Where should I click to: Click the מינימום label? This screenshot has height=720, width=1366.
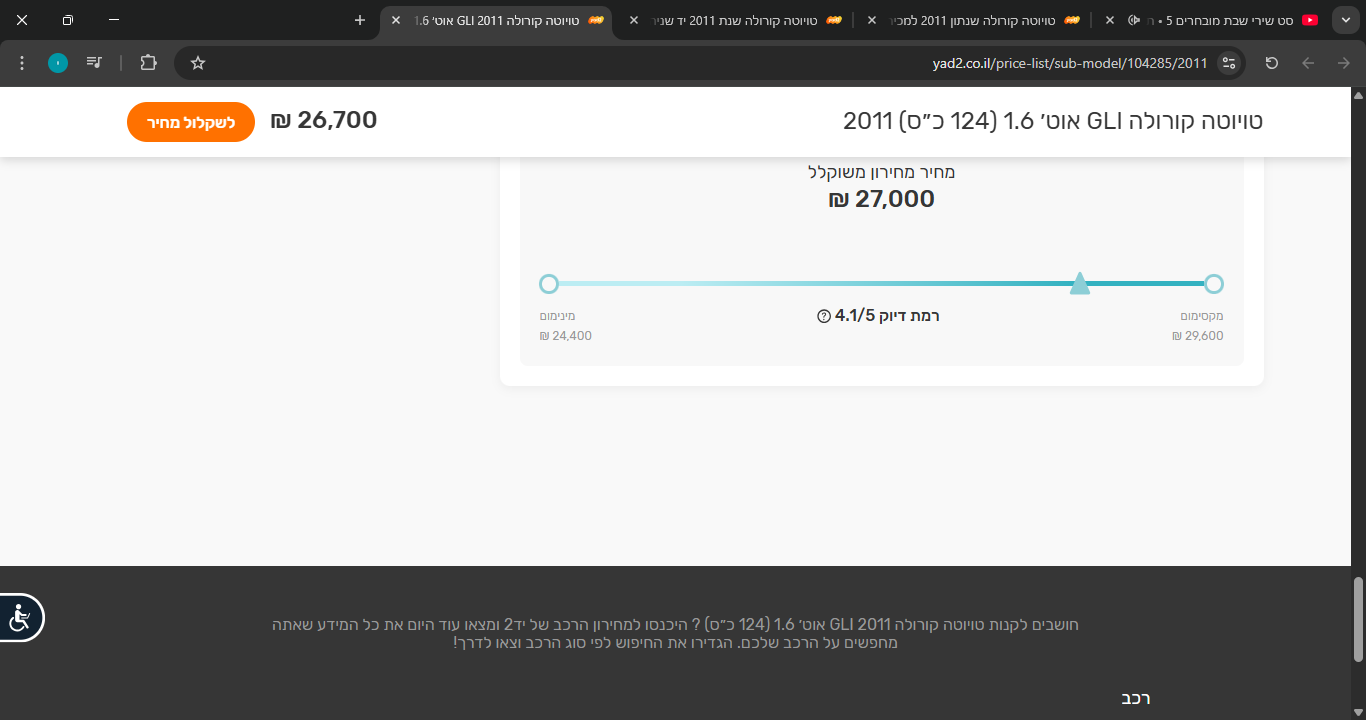pyautogui.click(x=558, y=315)
